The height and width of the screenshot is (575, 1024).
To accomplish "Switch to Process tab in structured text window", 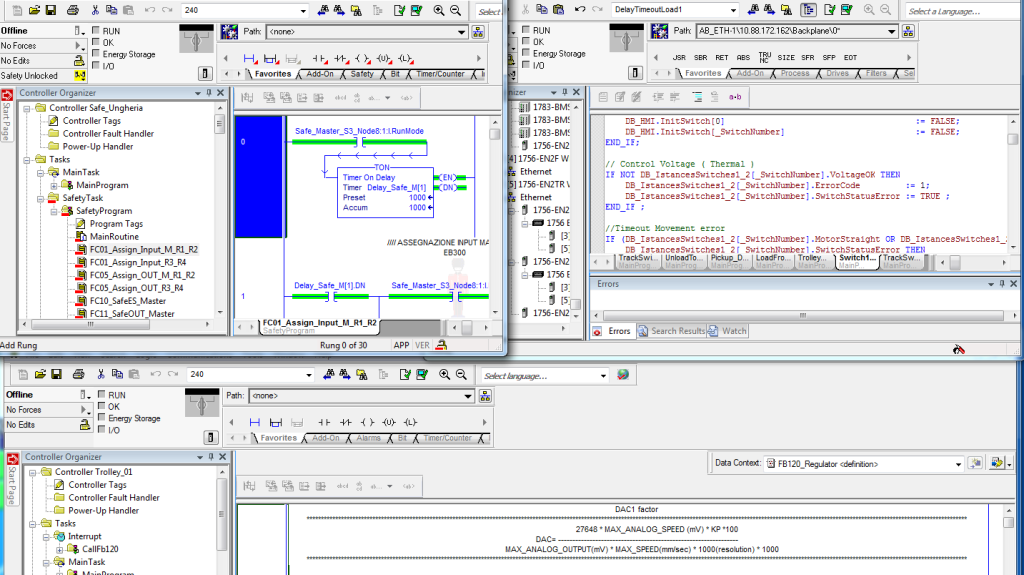I will pos(795,73).
